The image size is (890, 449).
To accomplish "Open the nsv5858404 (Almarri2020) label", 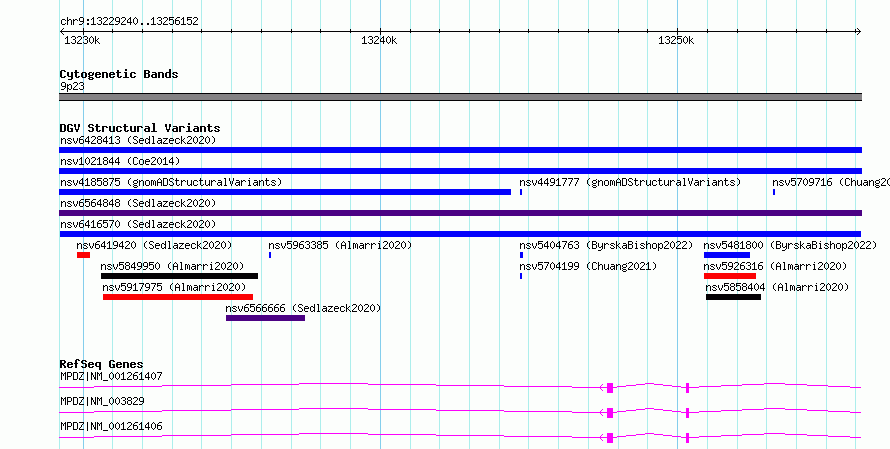I will click(x=778, y=287).
